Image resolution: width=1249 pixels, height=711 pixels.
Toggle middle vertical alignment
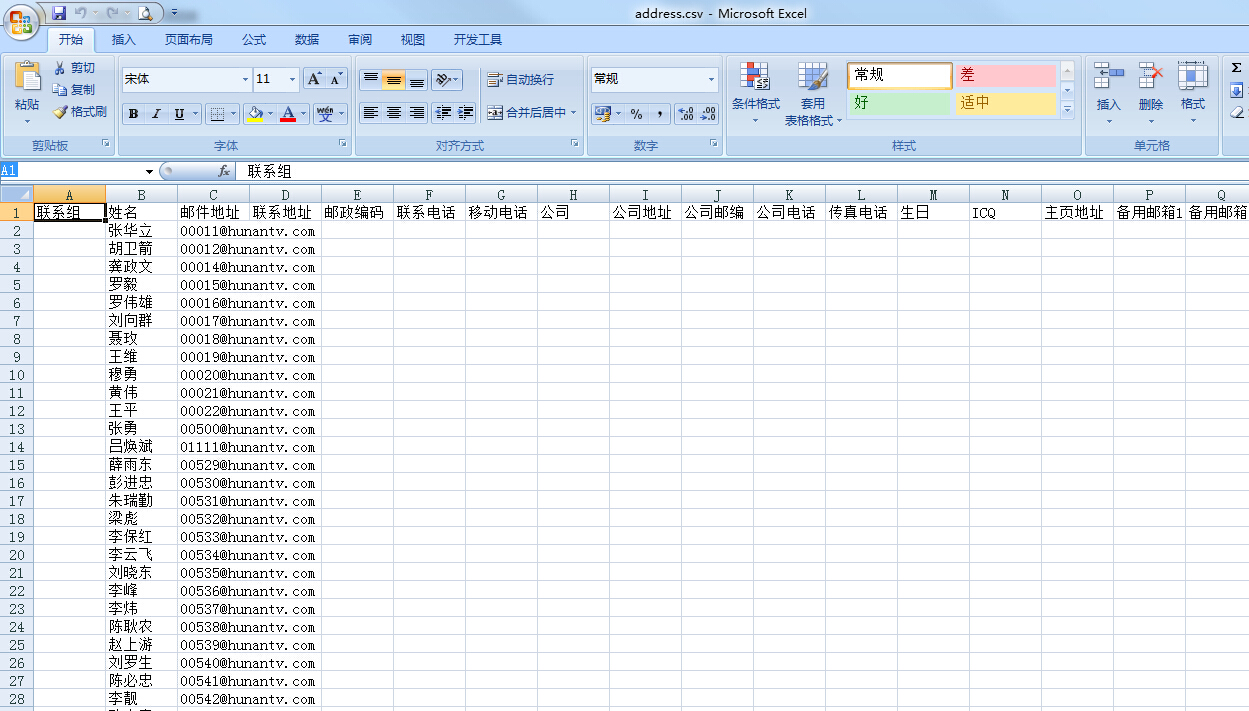coord(394,79)
